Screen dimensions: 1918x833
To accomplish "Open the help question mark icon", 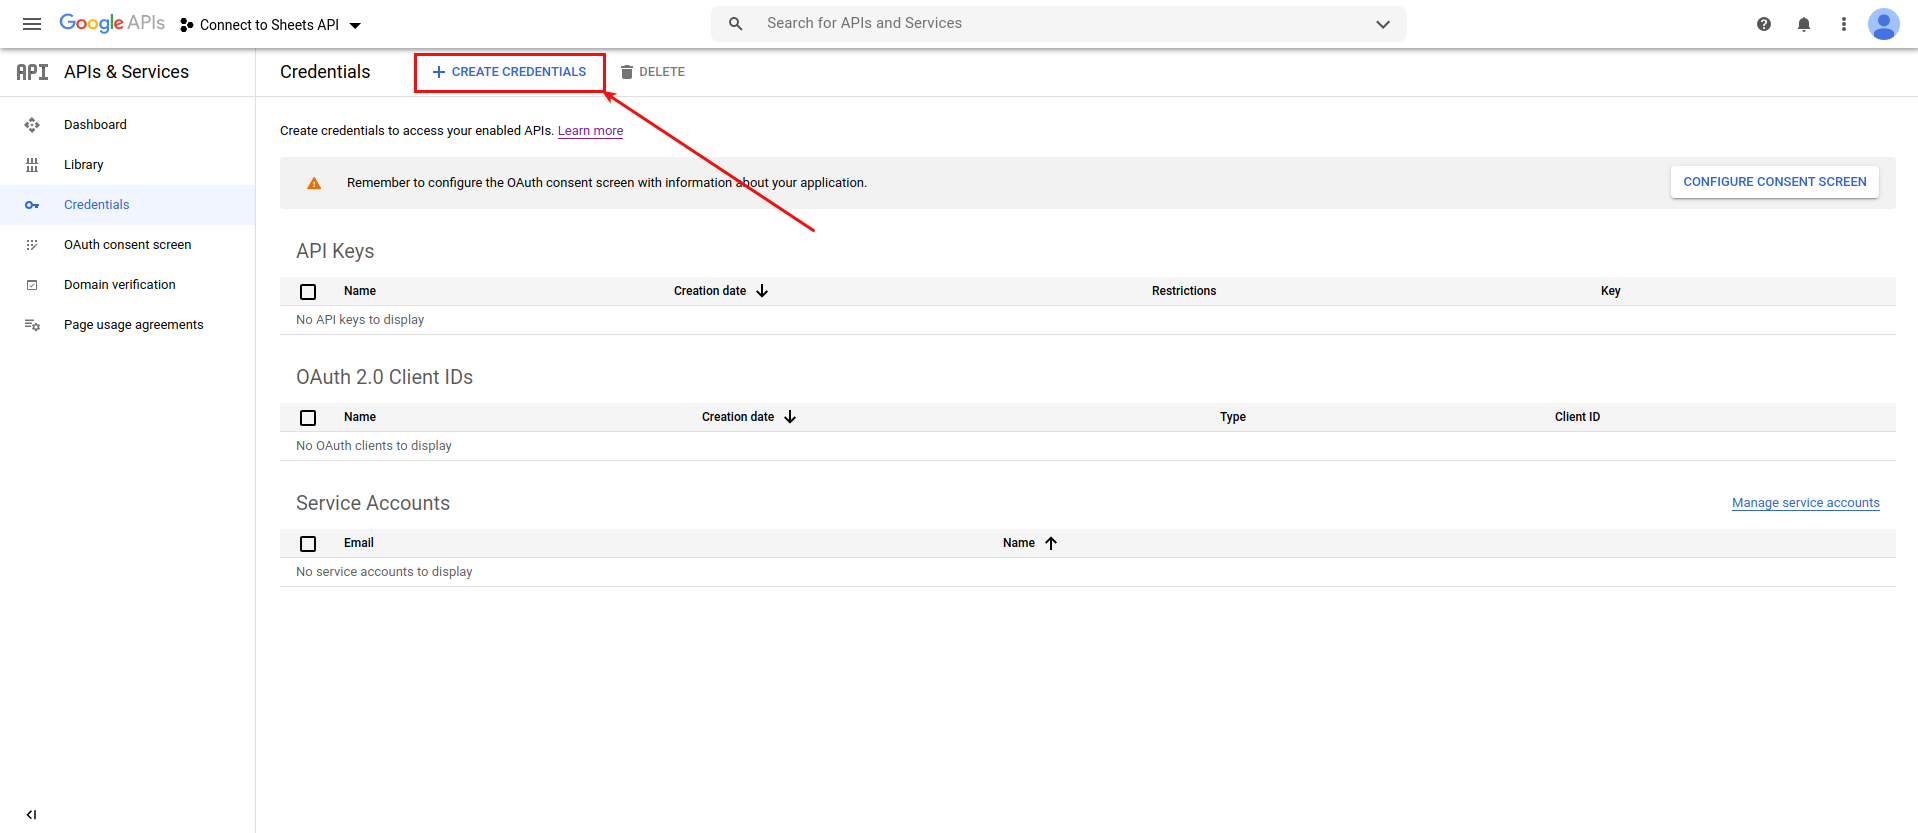I will tap(1764, 24).
